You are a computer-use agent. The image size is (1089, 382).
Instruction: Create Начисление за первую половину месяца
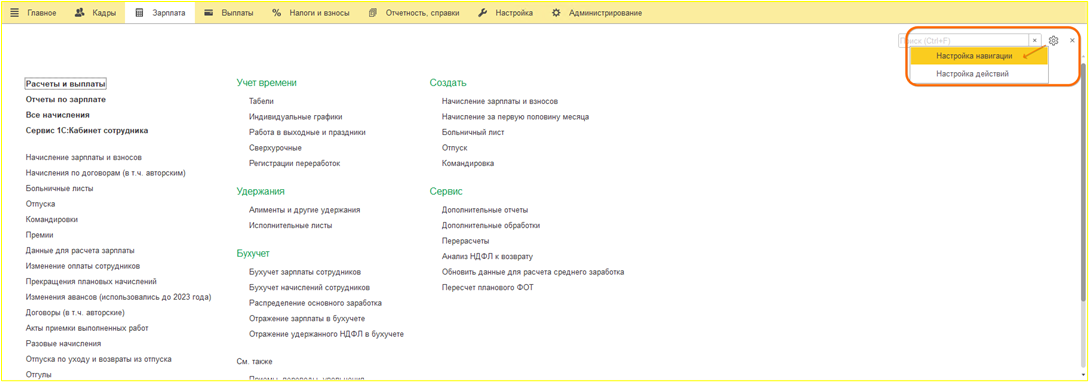pyautogui.click(x=515, y=117)
